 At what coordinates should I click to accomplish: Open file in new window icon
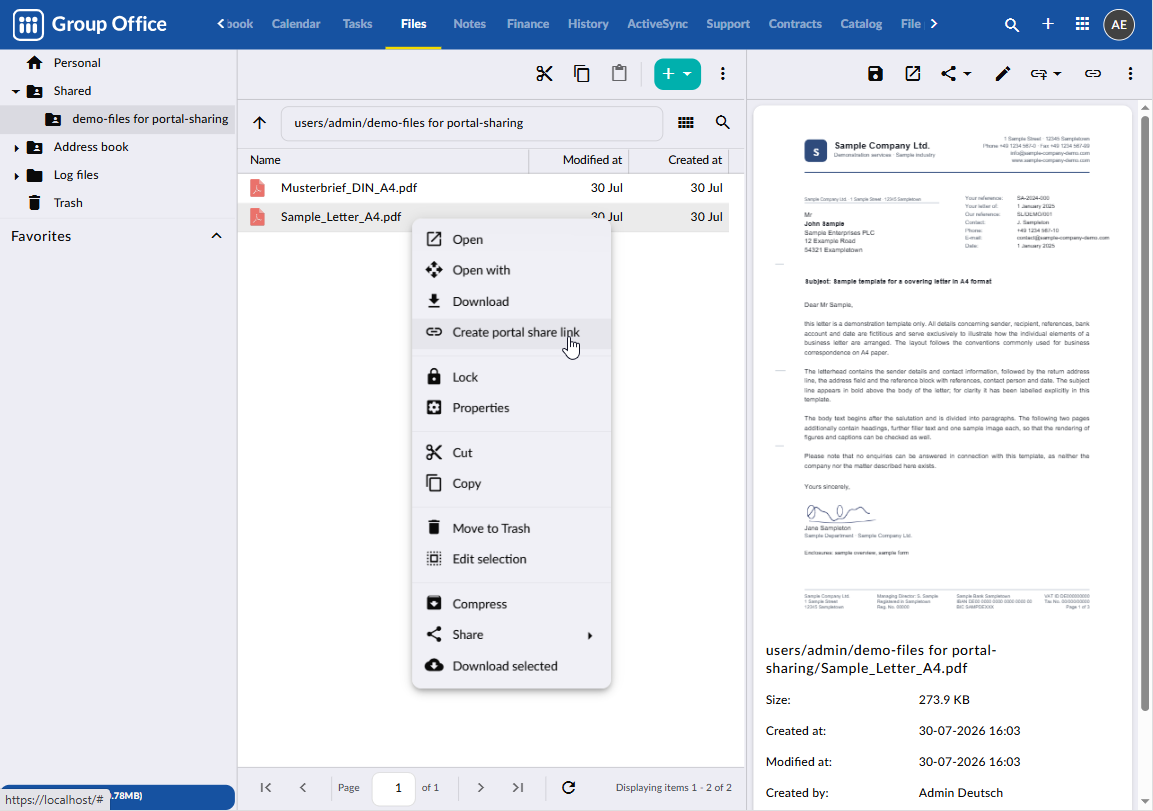coord(913,74)
